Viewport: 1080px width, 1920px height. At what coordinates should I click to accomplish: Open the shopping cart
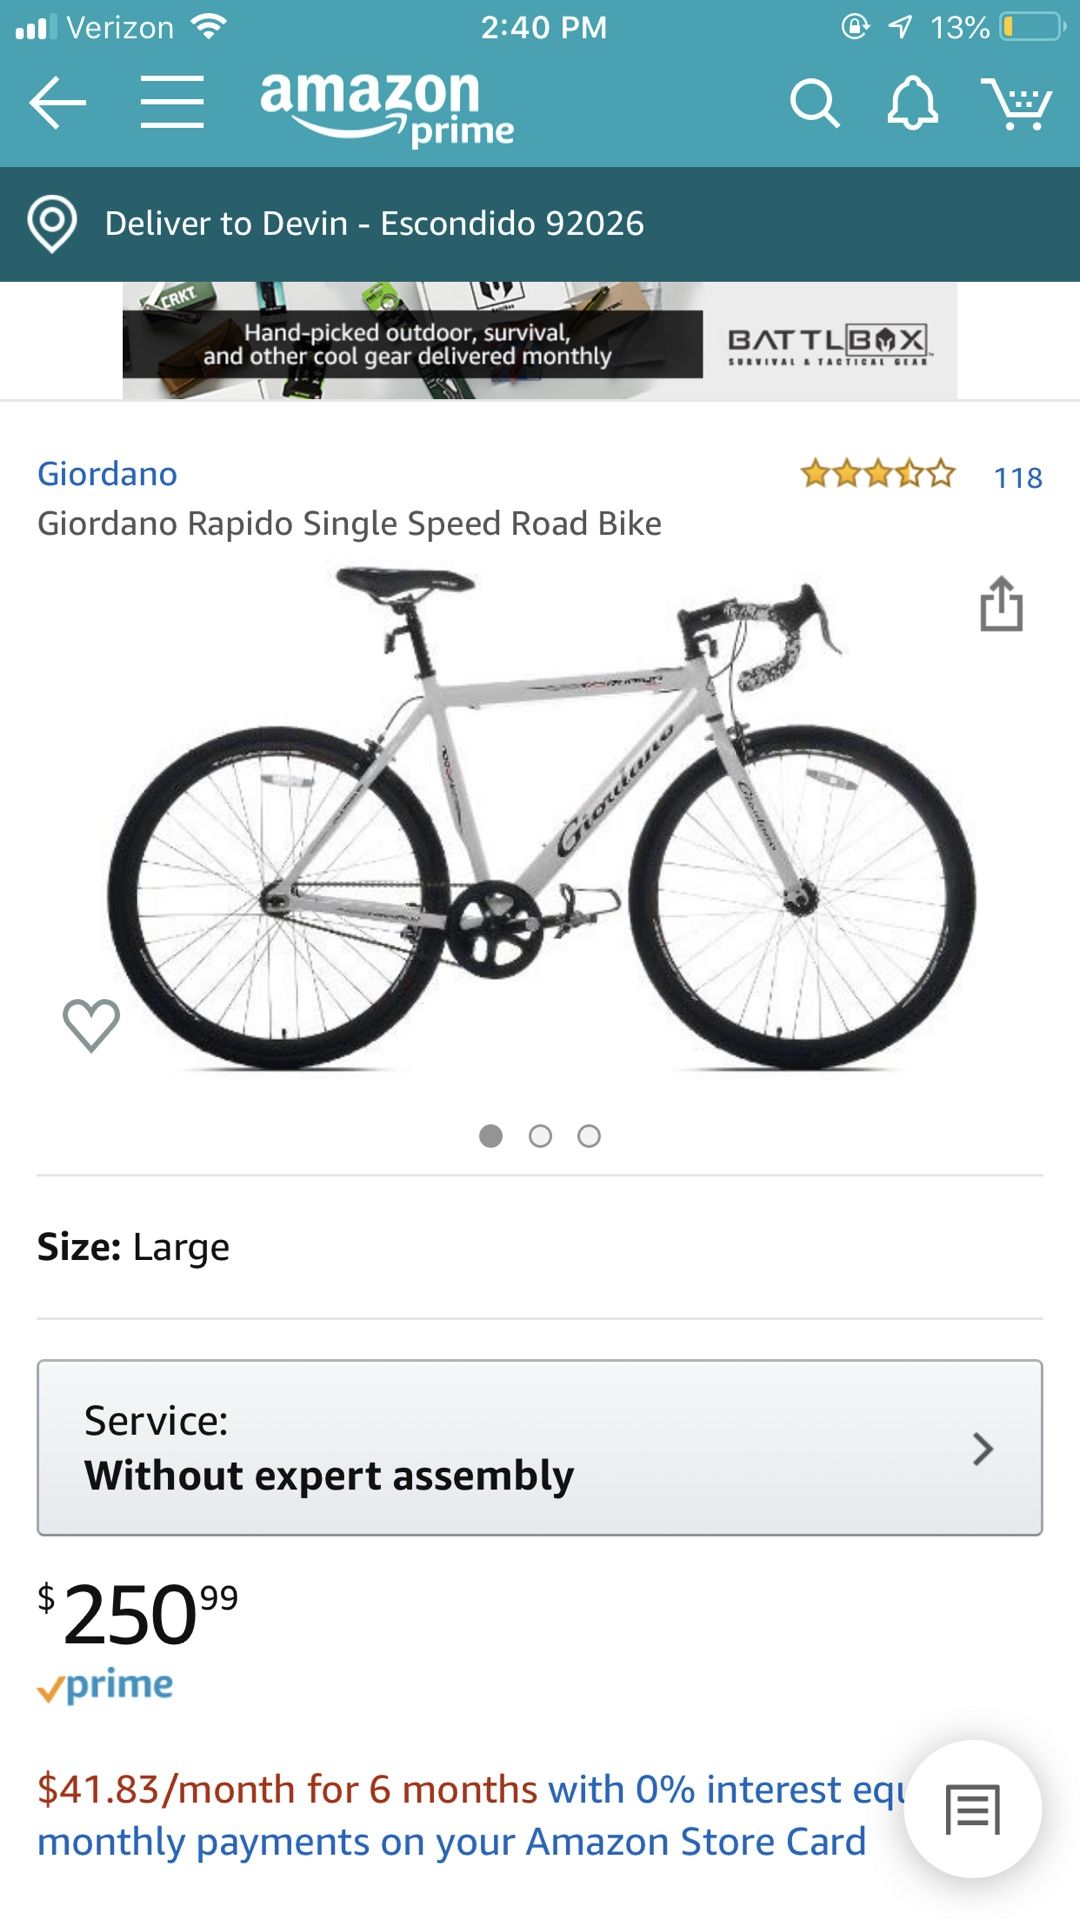click(x=1016, y=103)
